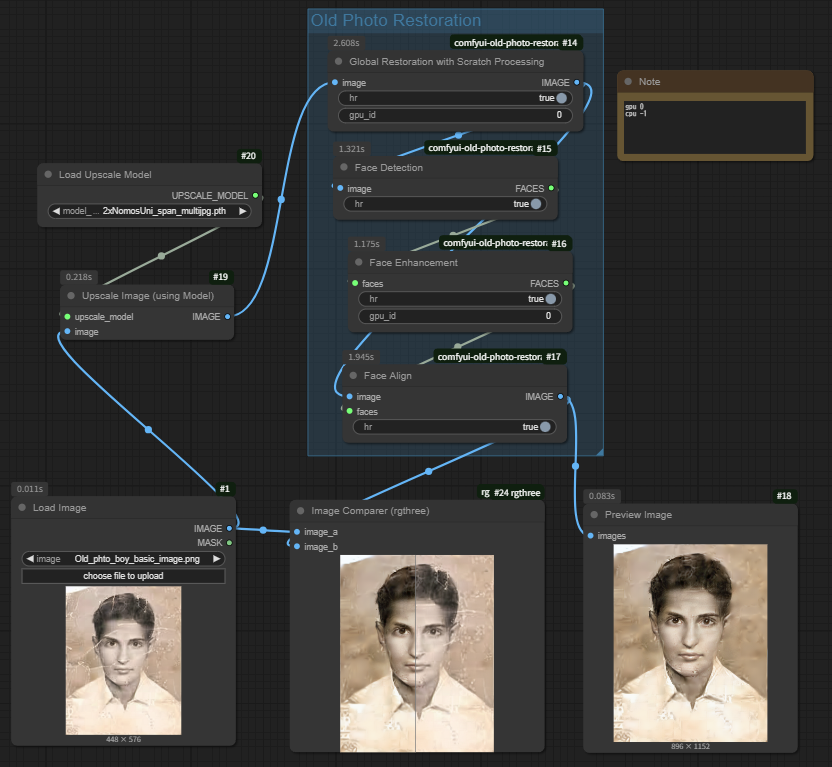Switch off hr in Face Align node
832x767 pixels.
pyautogui.click(x=545, y=427)
